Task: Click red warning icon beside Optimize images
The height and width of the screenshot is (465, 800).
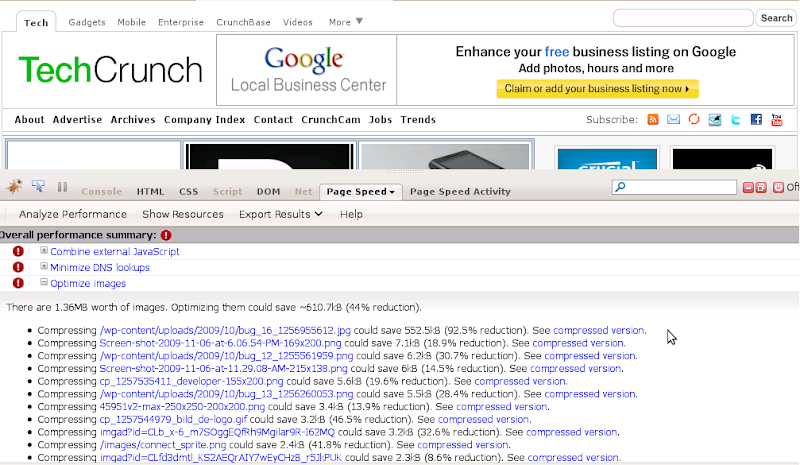Action: pos(18,283)
